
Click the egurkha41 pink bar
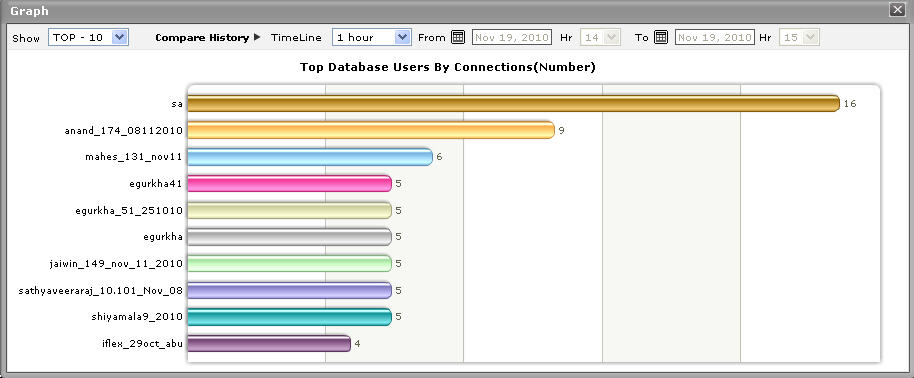tap(290, 184)
